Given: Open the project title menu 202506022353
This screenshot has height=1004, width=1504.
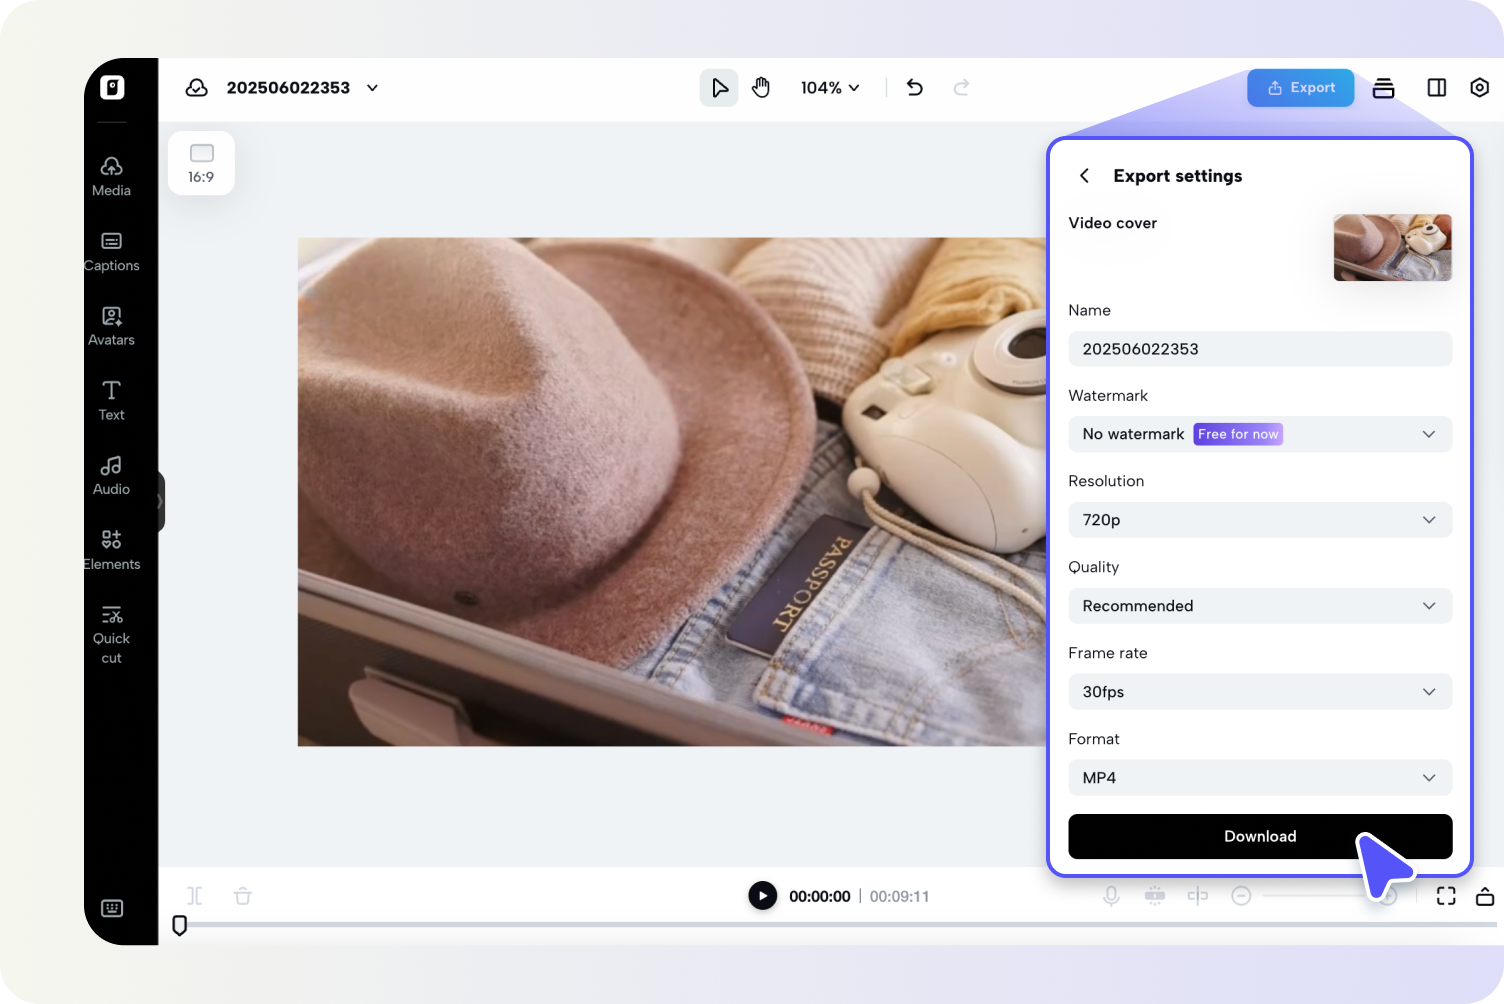Looking at the screenshot, I should point(372,88).
